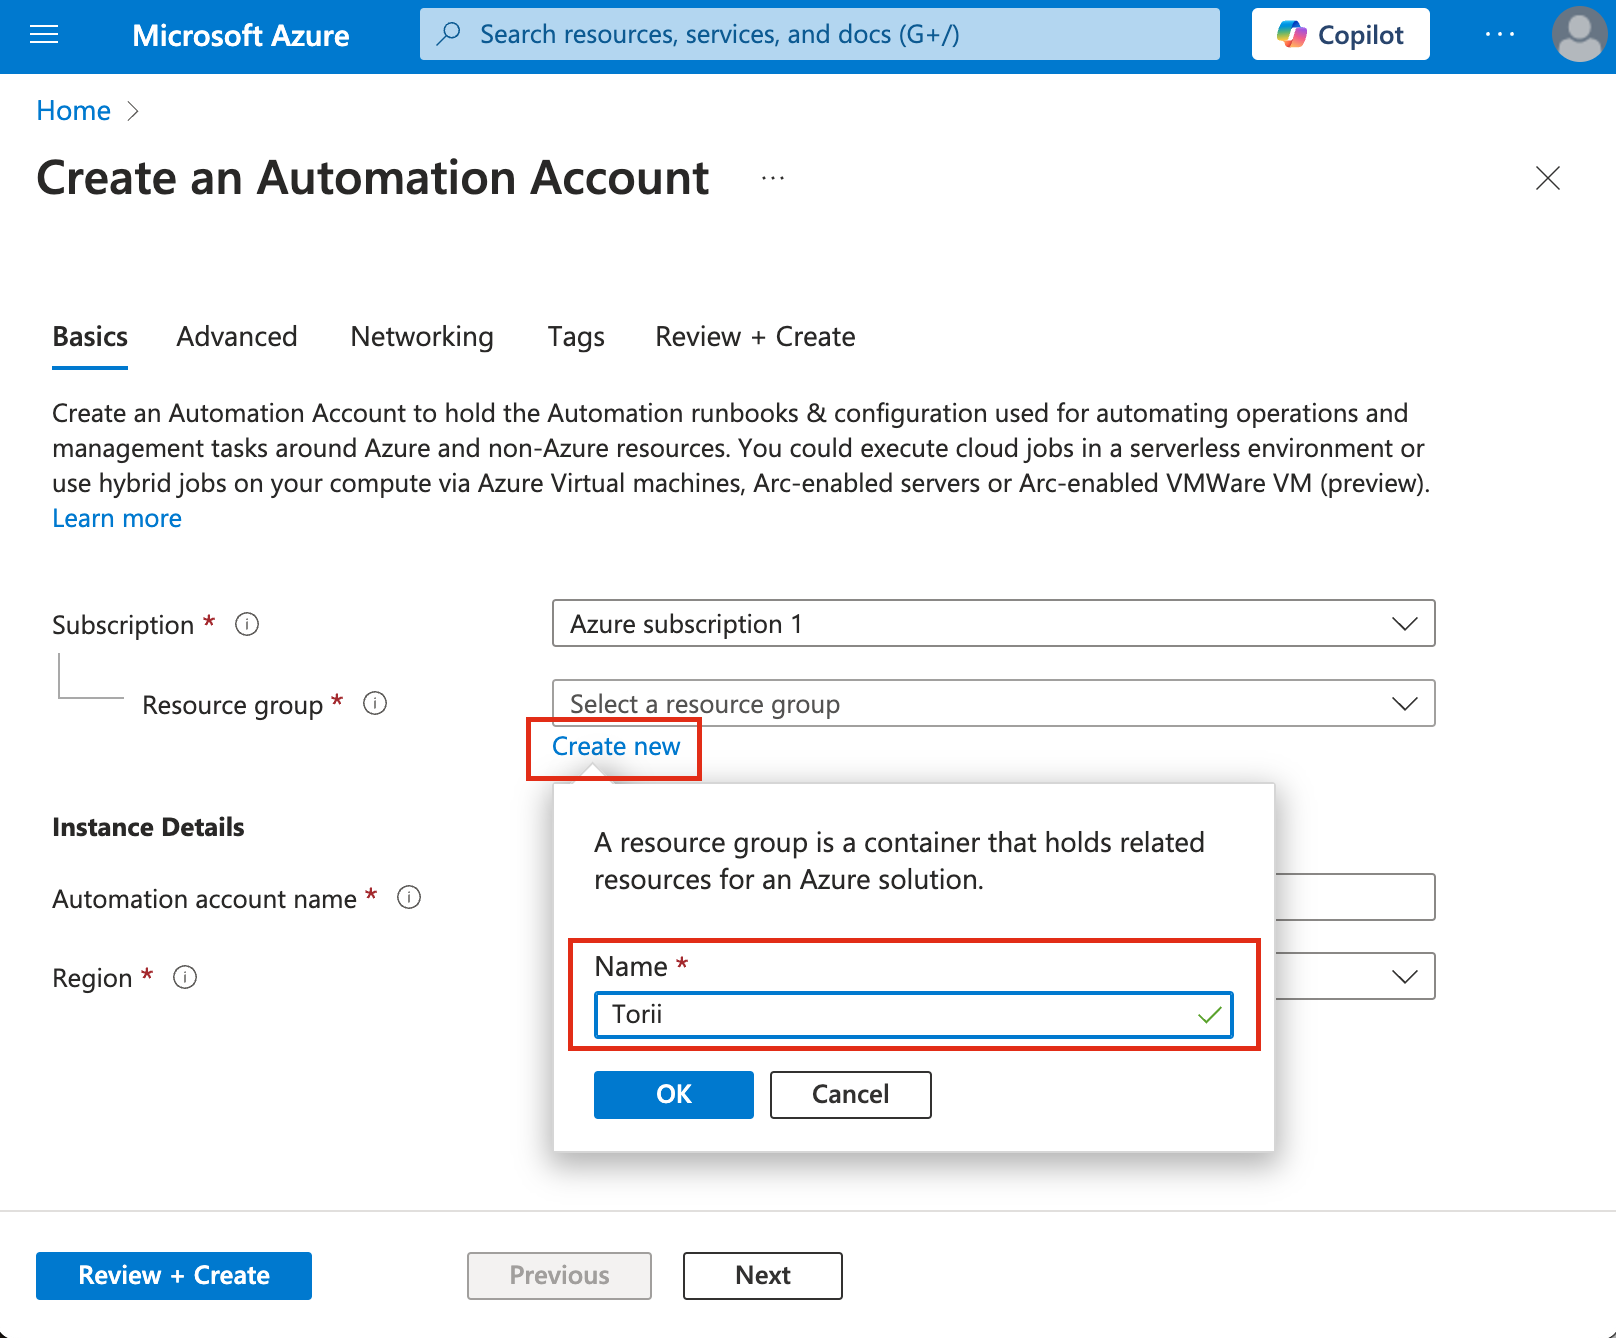This screenshot has height=1338, width=1616.
Task: Click the Instance Details heading
Action: (148, 827)
